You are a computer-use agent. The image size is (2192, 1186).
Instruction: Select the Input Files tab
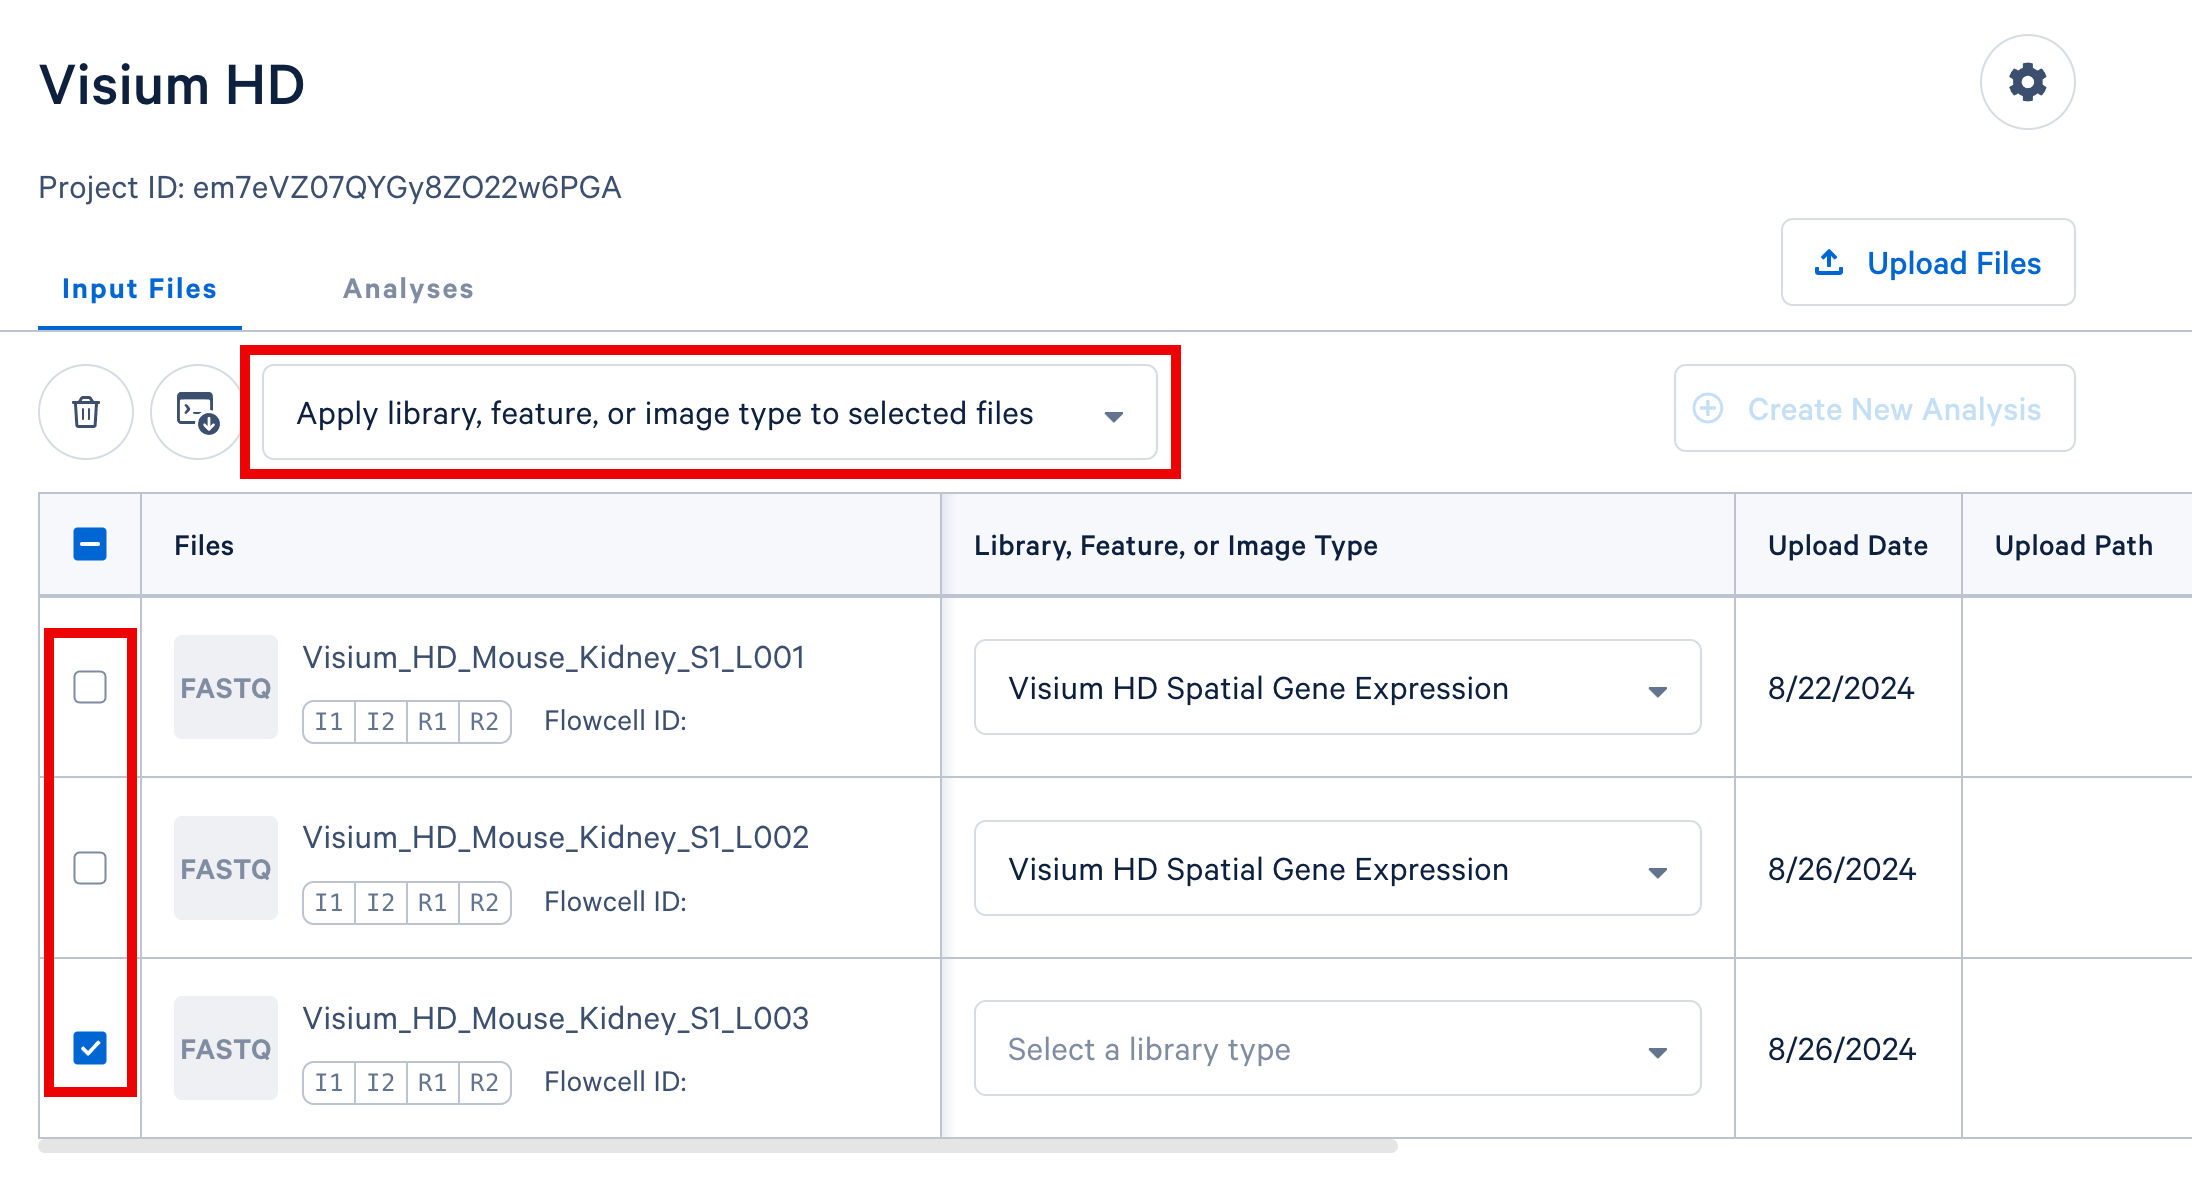(x=139, y=289)
